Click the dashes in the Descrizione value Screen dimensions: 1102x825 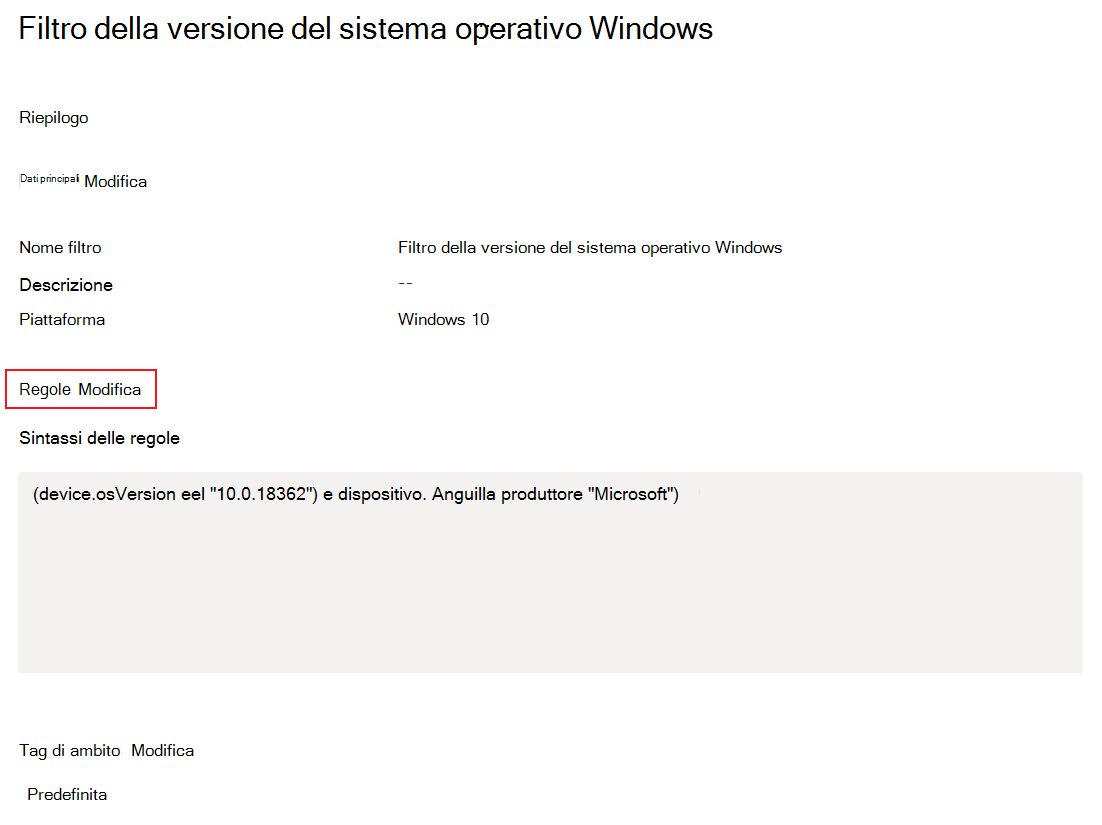(405, 283)
